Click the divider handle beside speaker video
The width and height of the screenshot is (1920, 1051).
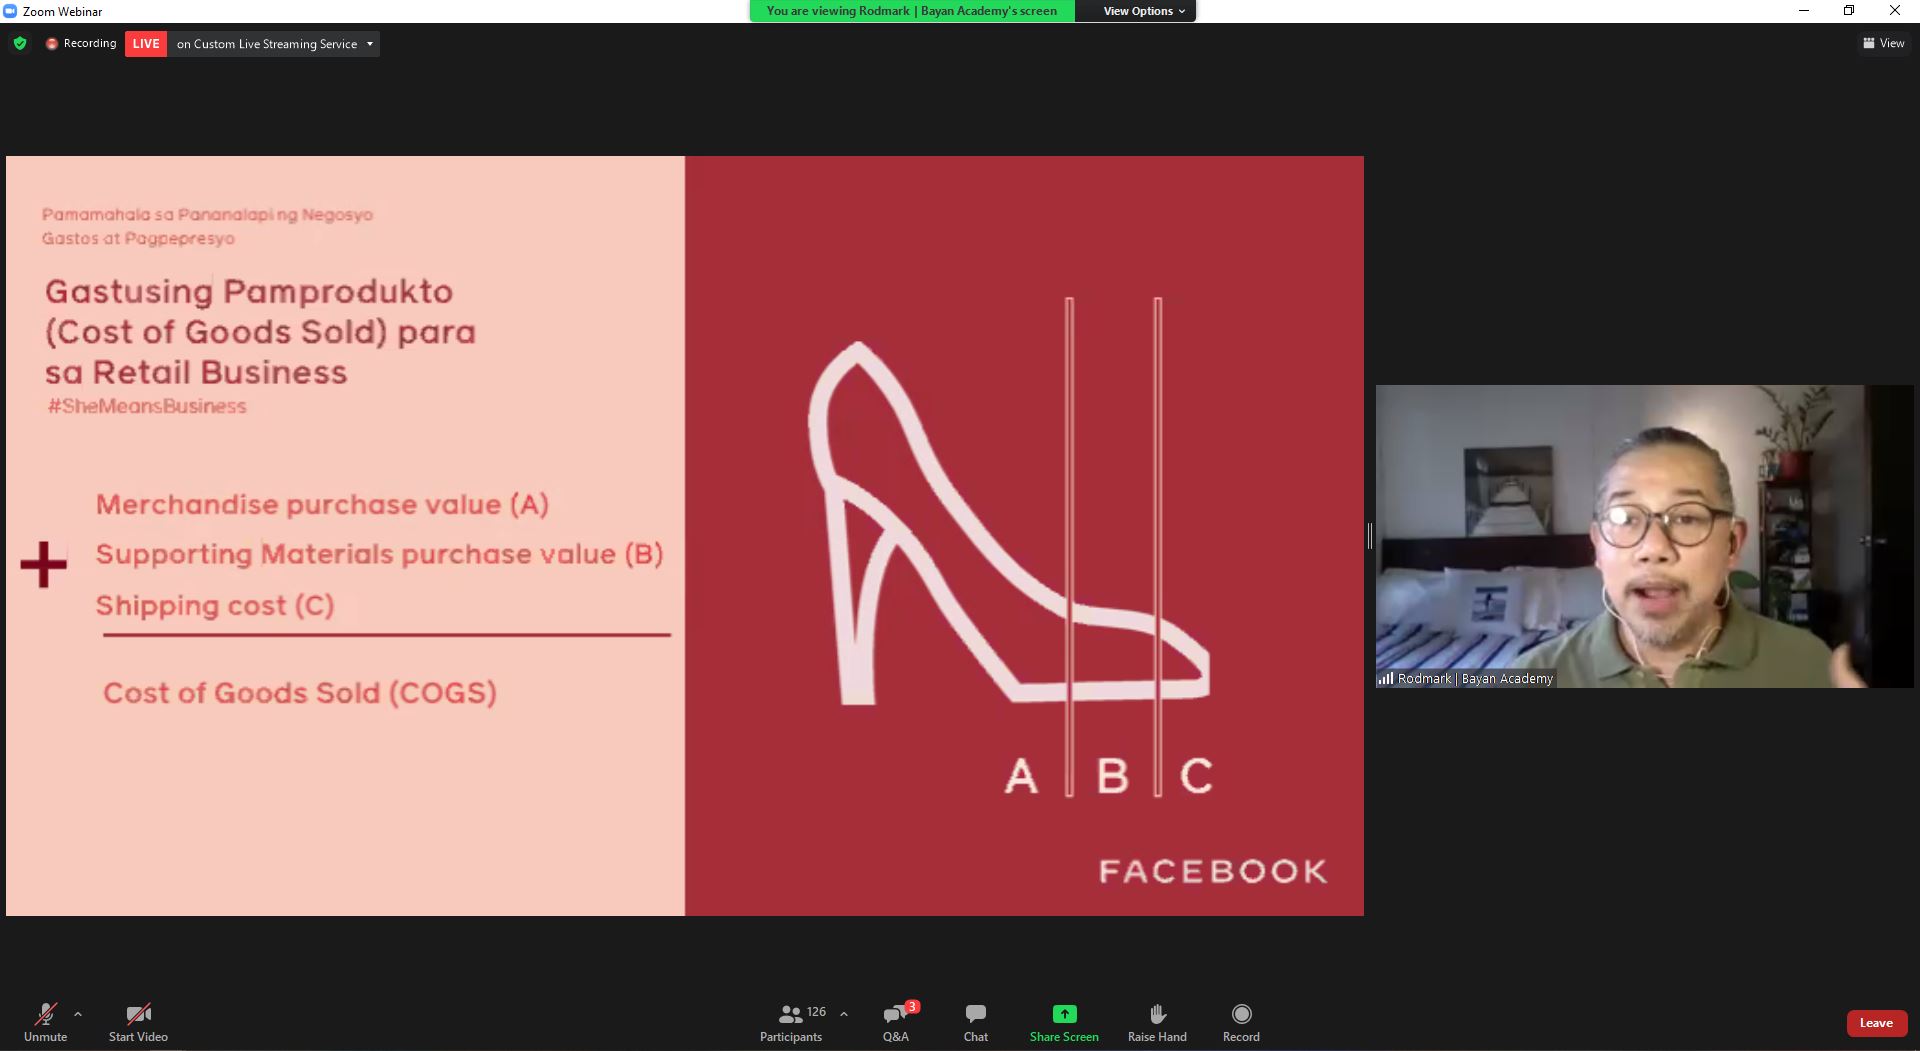[x=1370, y=536]
